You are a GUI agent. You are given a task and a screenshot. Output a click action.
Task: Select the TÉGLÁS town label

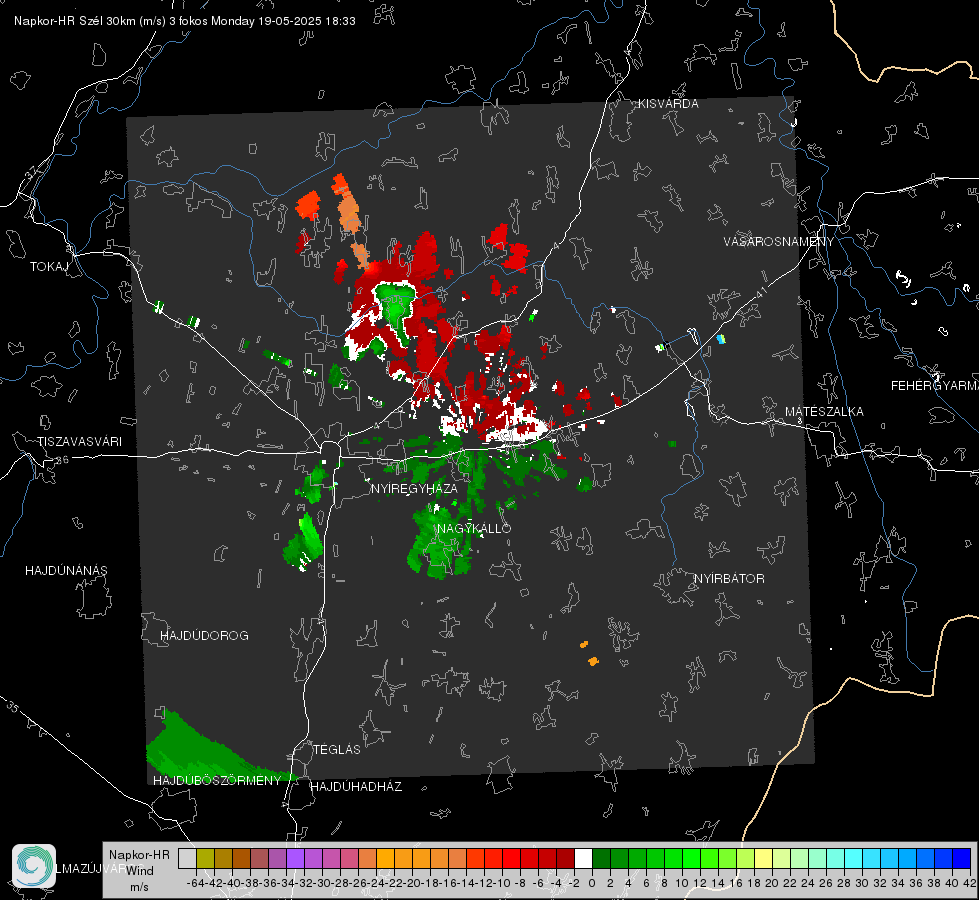click(337, 749)
